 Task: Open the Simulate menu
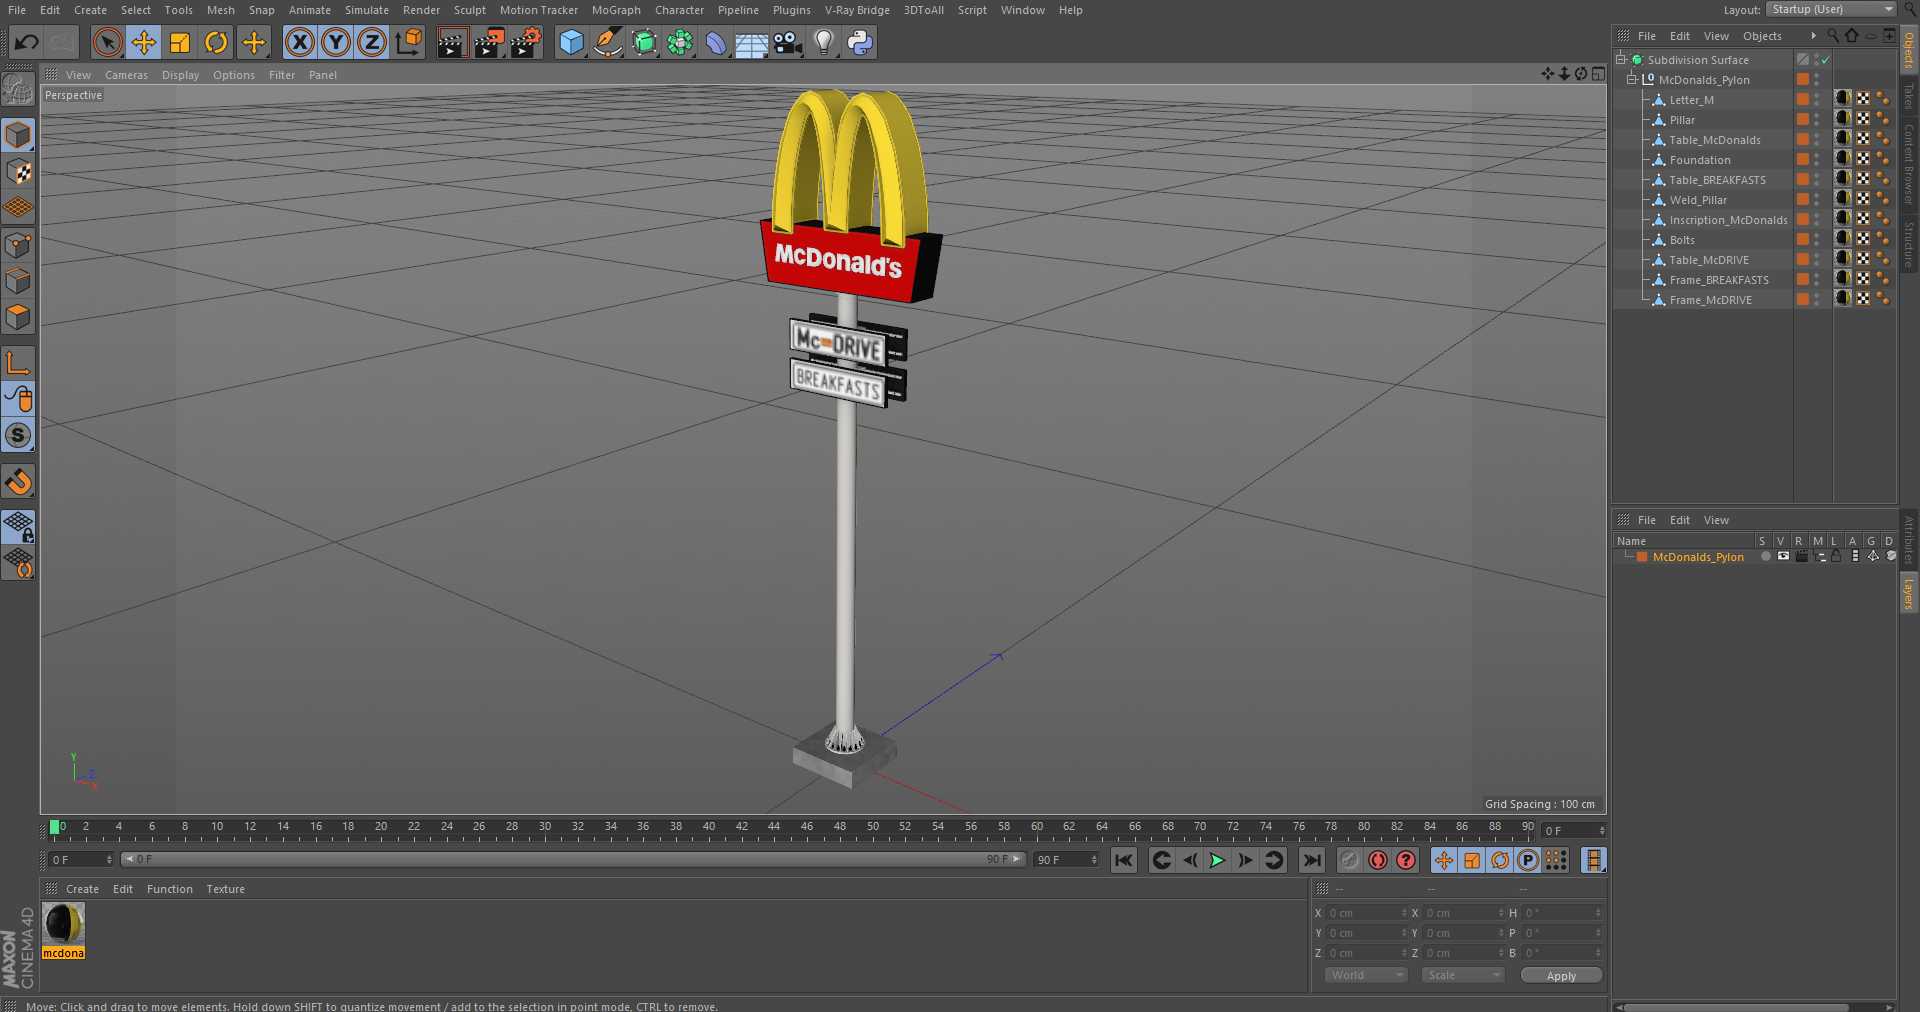pos(366,10)
